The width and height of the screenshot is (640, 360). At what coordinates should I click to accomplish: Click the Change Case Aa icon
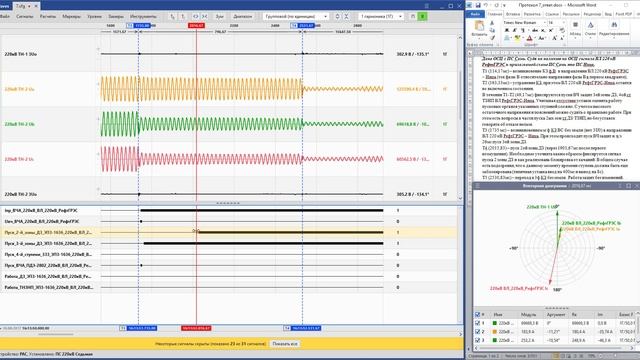541,38
